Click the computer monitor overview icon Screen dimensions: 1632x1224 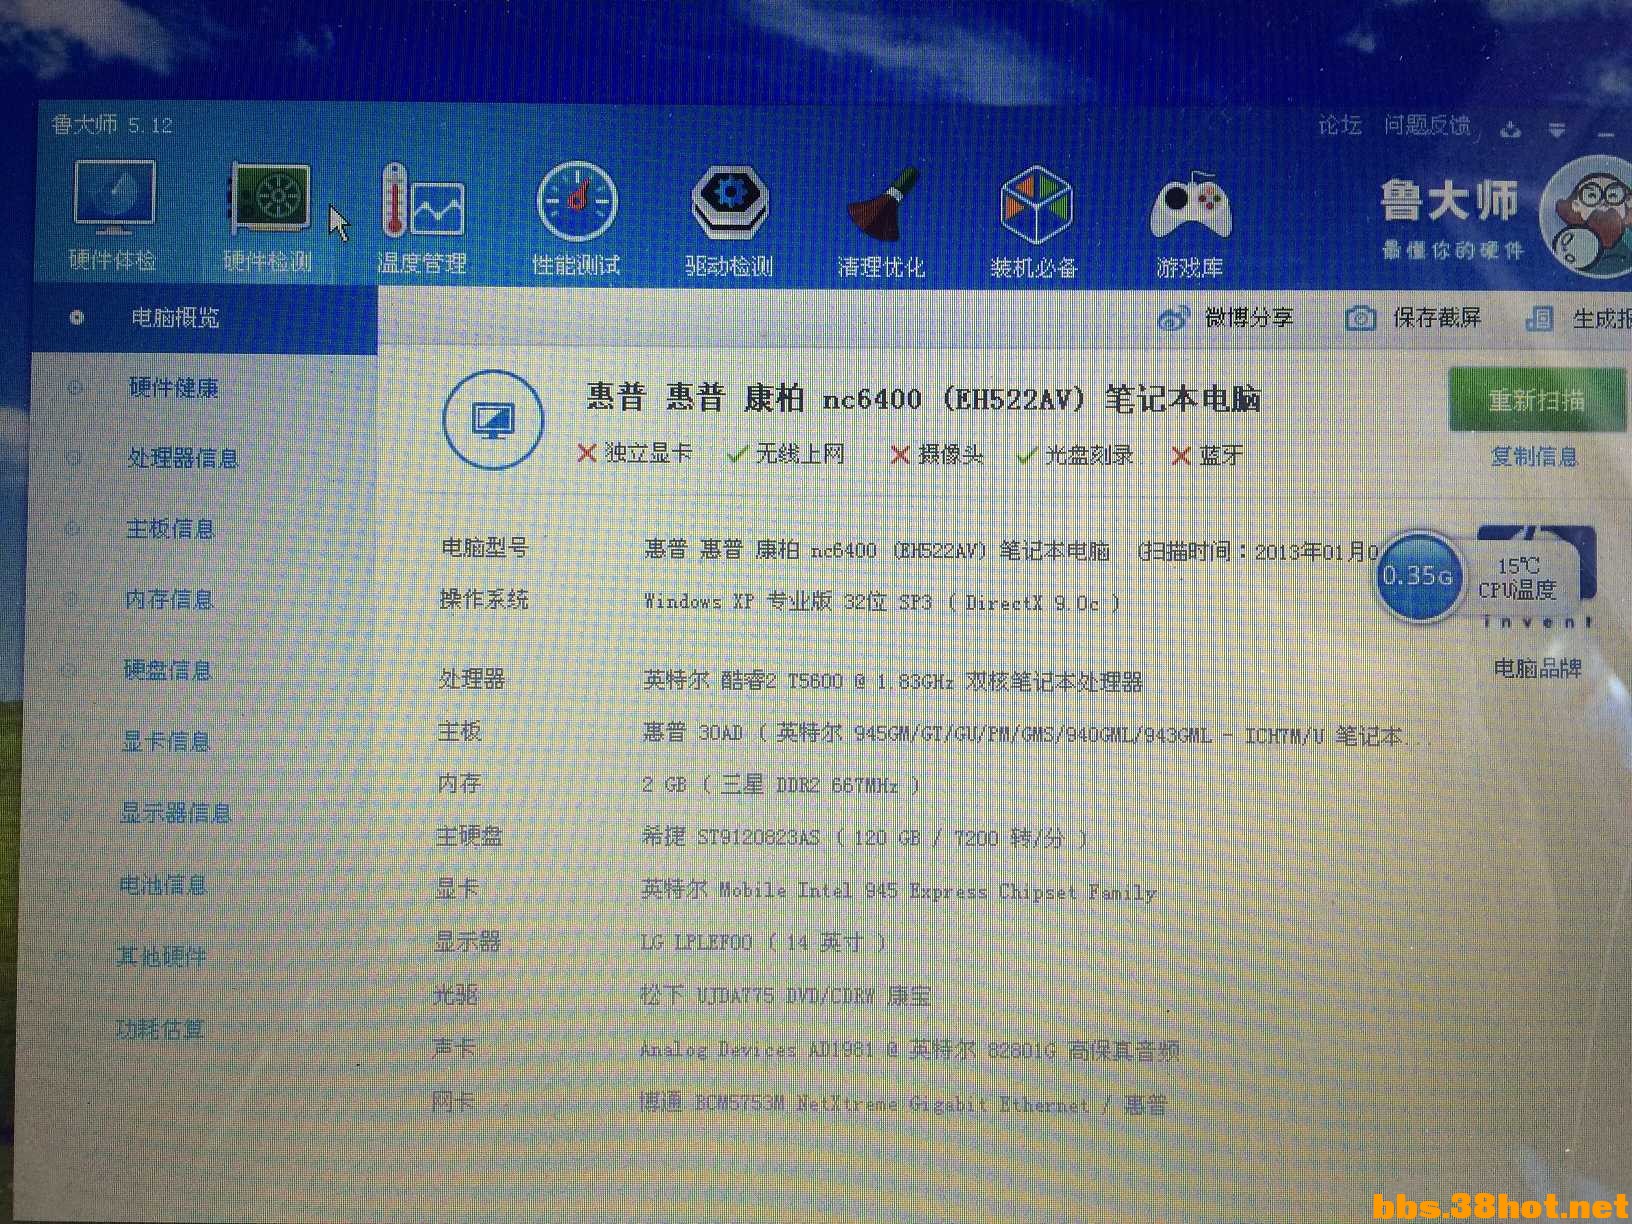pyautogui.click(x=493, y=420)
